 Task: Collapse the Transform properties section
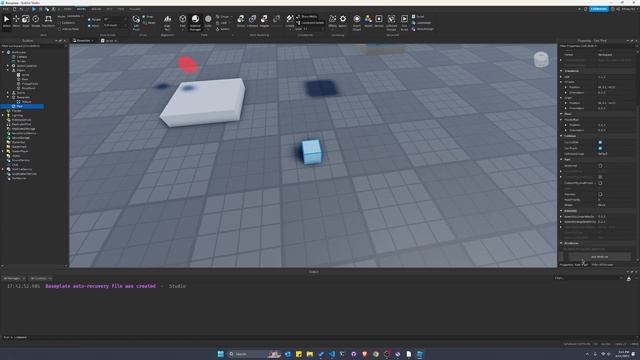(561, 71)
